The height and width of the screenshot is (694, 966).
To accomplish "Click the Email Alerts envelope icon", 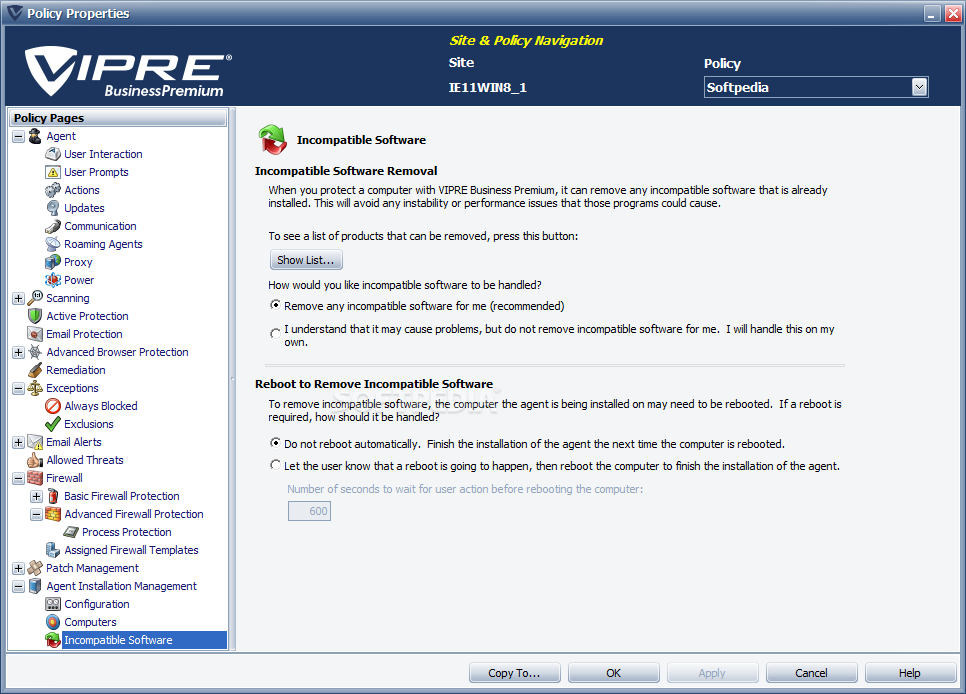I will coord(35,442).
